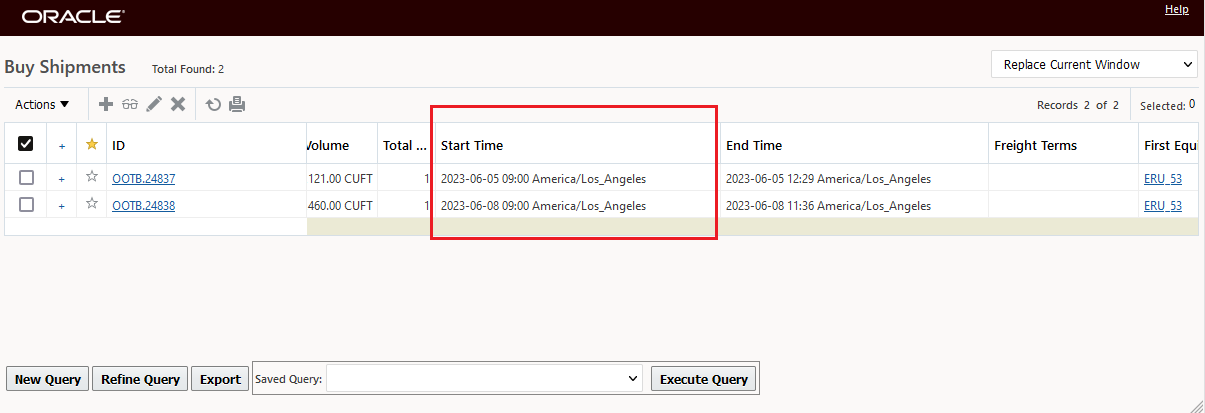Open shipment OOTB.24838 link

coord(143,206)
